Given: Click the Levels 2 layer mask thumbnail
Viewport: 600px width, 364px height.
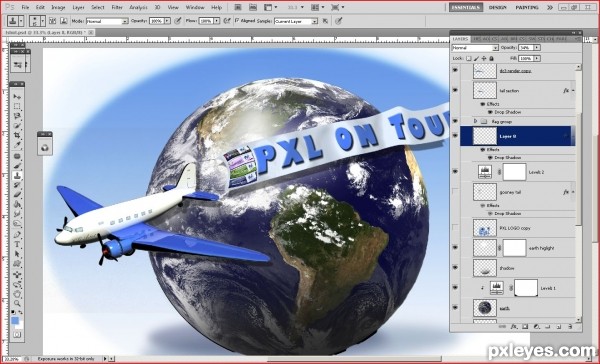Looking at the screenshot, I should [x=514, y=172].
